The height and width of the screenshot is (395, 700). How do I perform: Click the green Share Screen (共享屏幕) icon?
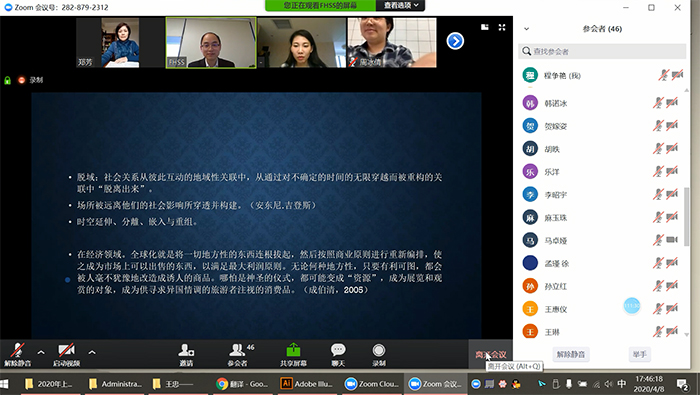click(293, 350)
